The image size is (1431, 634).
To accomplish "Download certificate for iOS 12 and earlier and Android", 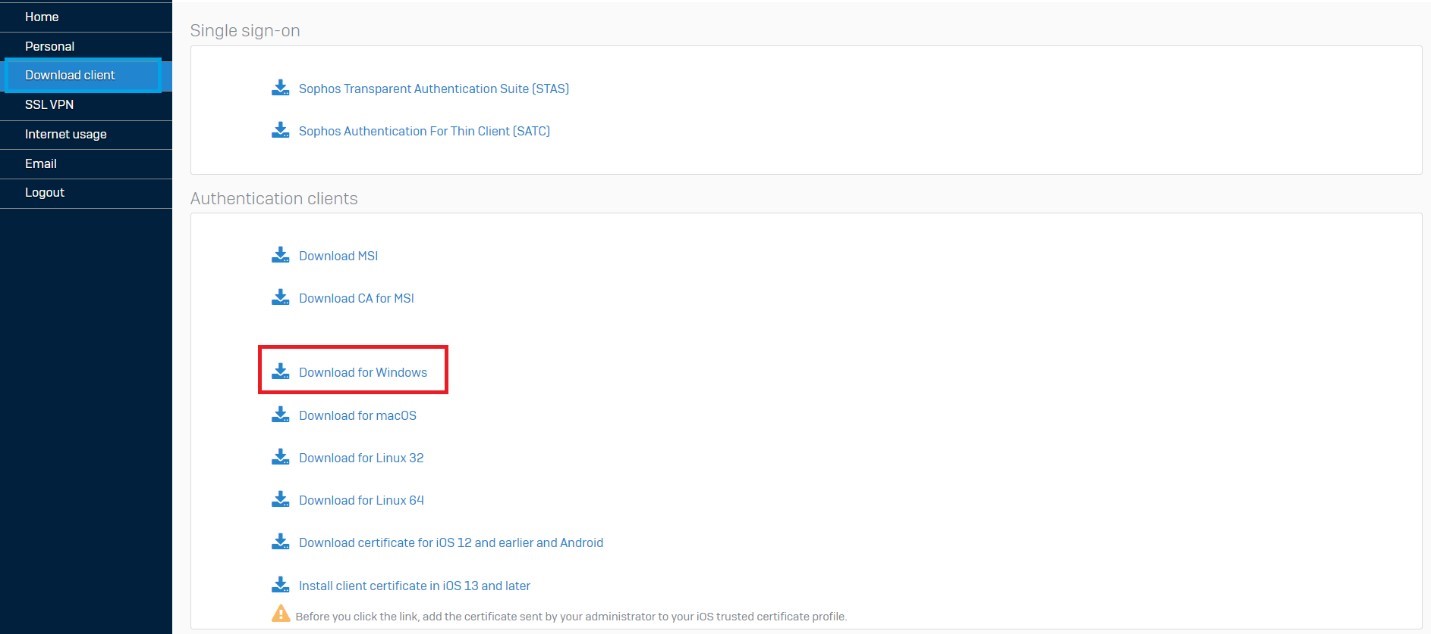I will pyautogui.click(x=451, y=543).
